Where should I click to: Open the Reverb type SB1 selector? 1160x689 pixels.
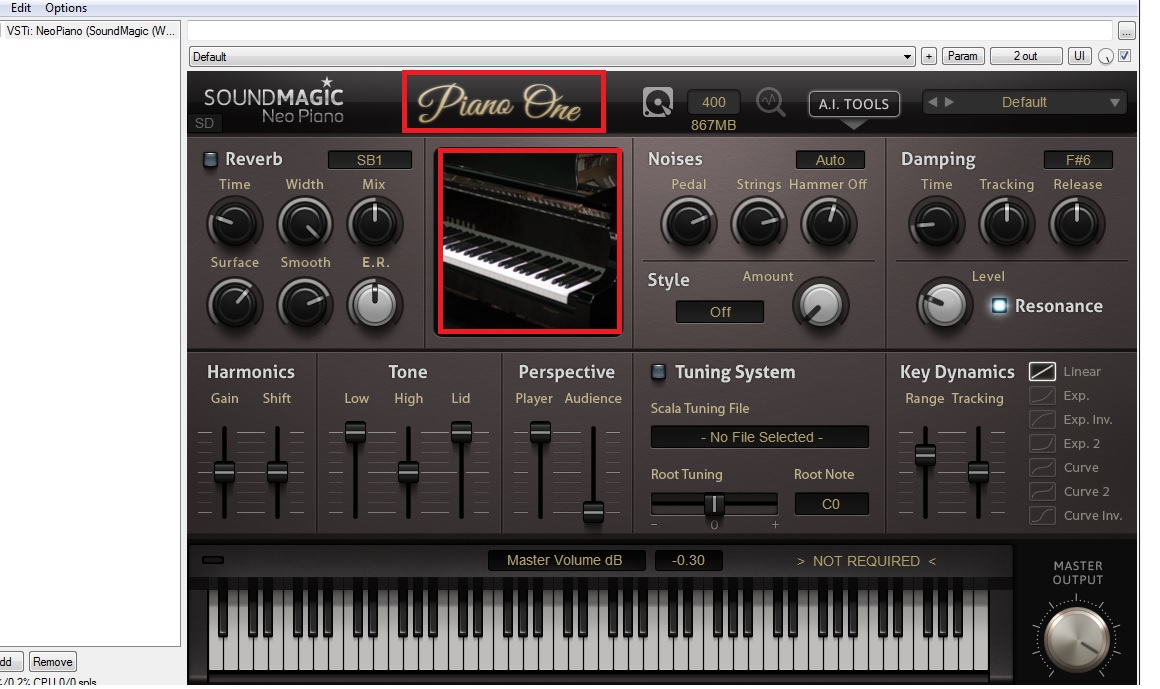pyautogui.click(x=370, y=160)
